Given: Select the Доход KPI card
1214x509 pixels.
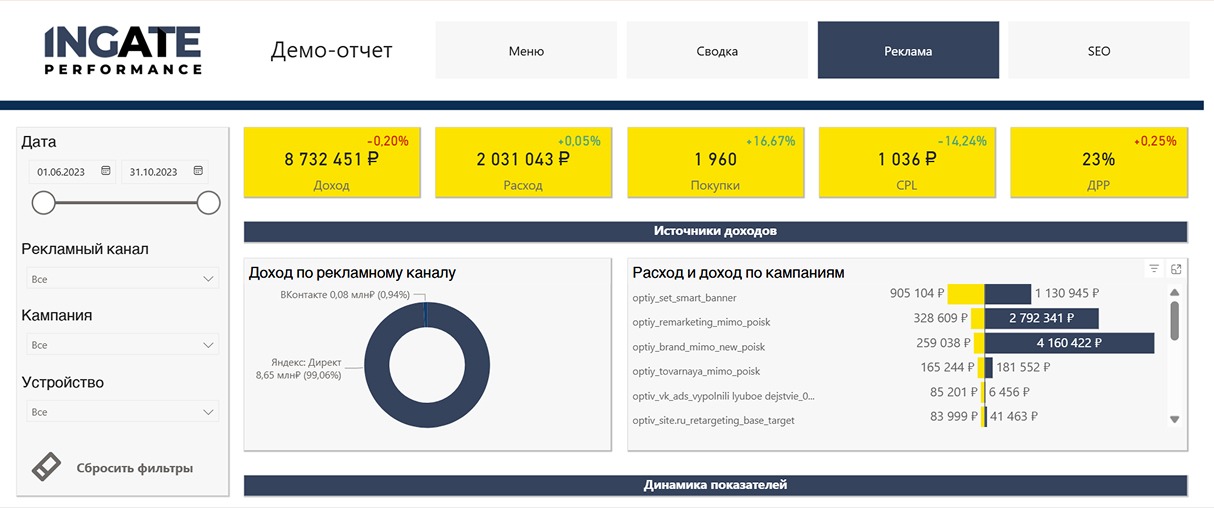Looking at the screenshot, I should tap(331, 161).
